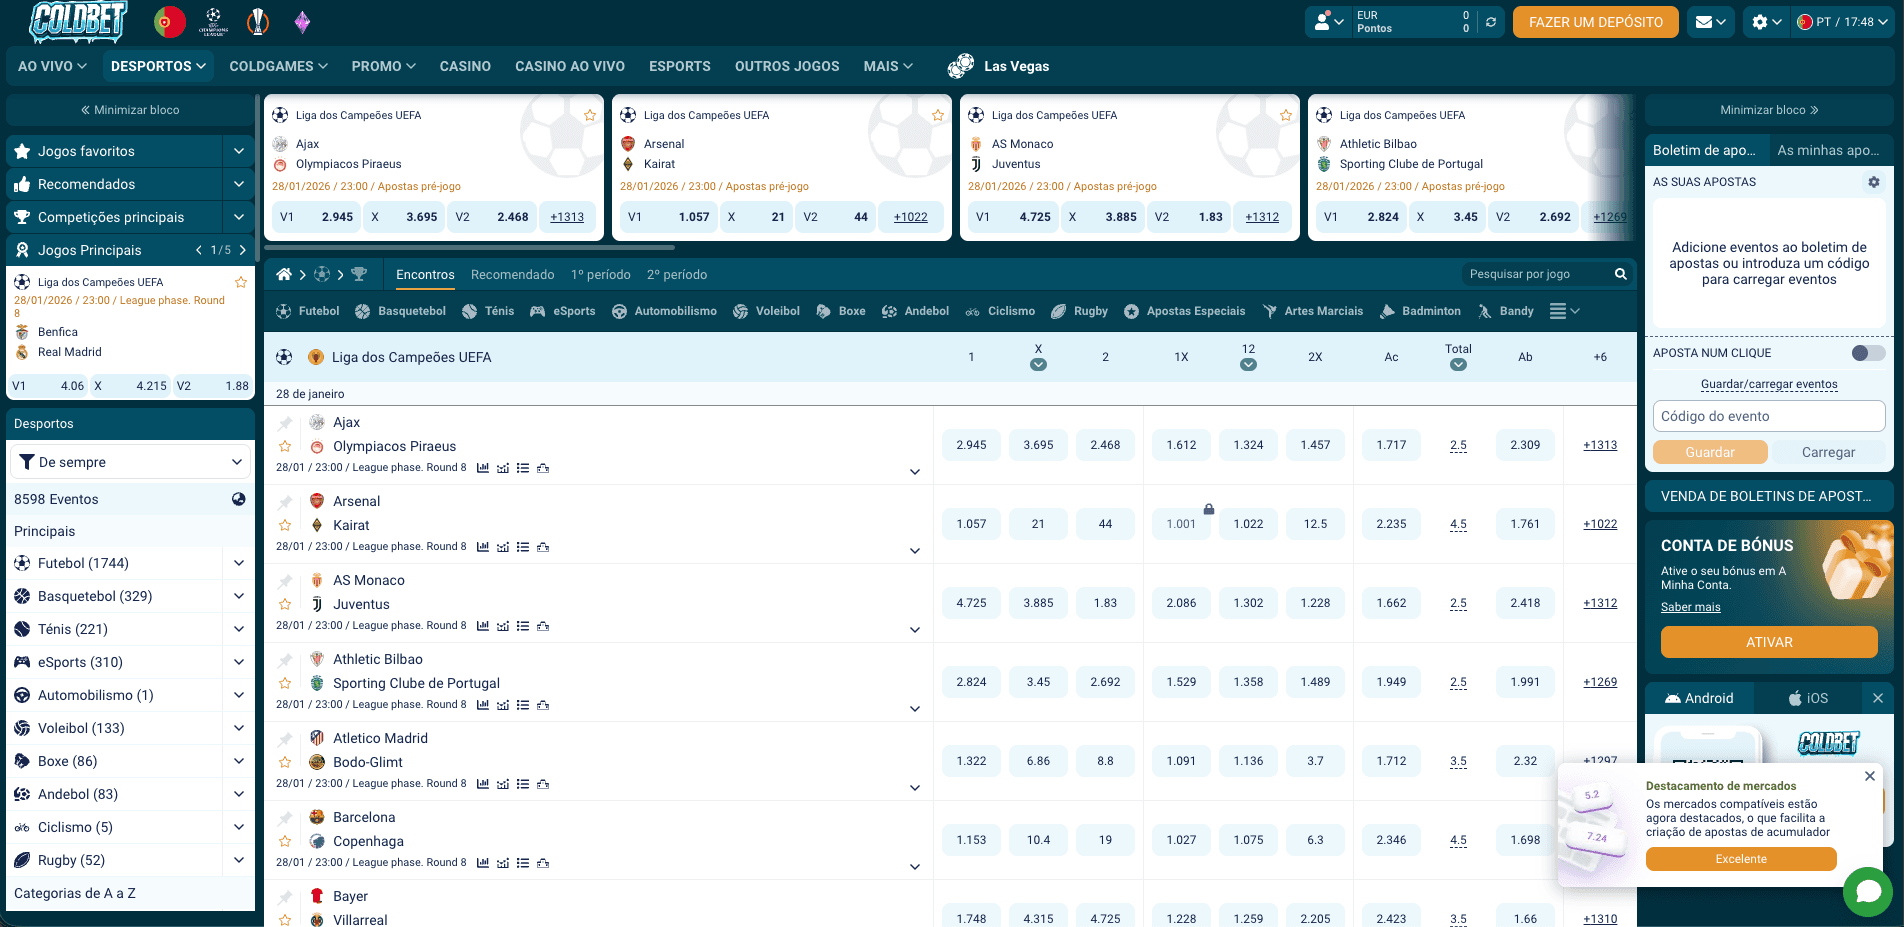Expand markets for Ajax vs Olympiacos row
This screenshot has width=1904, height=927.
pos(915,472)
